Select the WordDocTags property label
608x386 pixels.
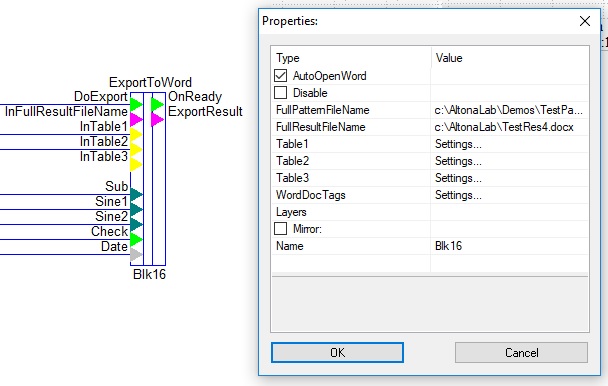click(x=311, y=195)
